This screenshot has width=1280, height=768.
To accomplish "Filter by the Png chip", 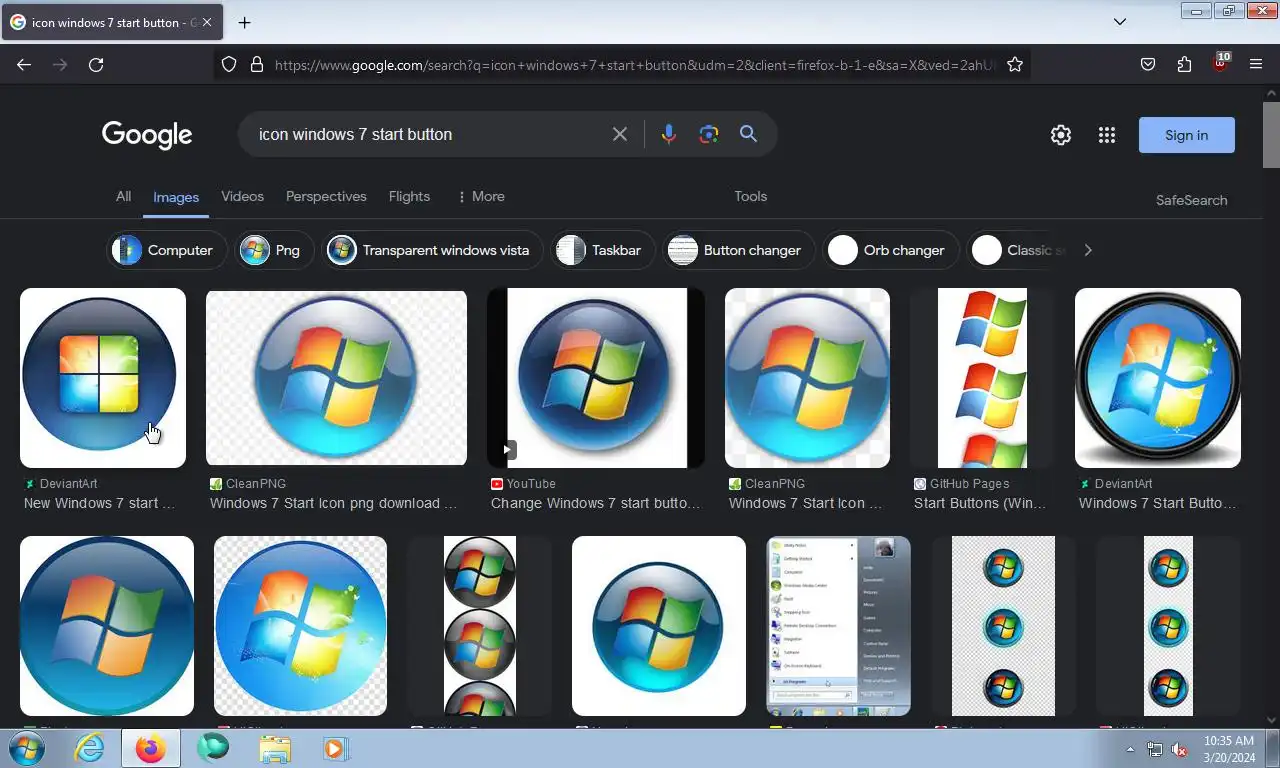I will (274, 250).
